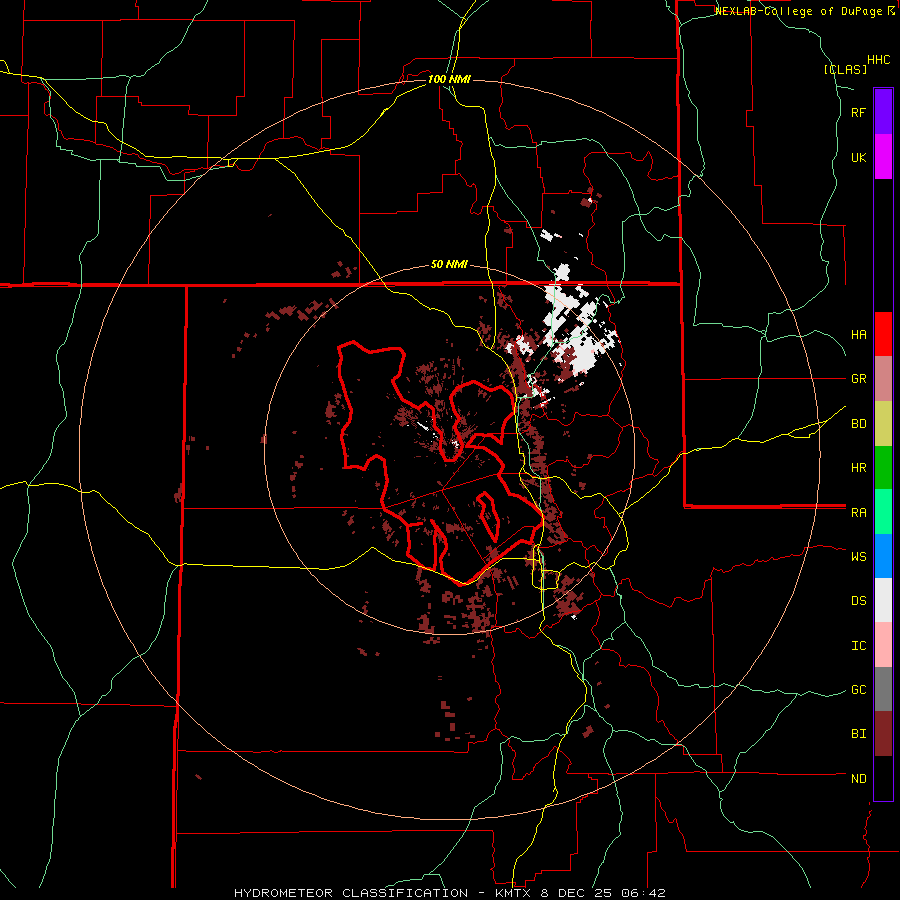Screen dimensions: 900x900
Task: Click the 50 NMI range ring label
Action: tap(449, 264)
